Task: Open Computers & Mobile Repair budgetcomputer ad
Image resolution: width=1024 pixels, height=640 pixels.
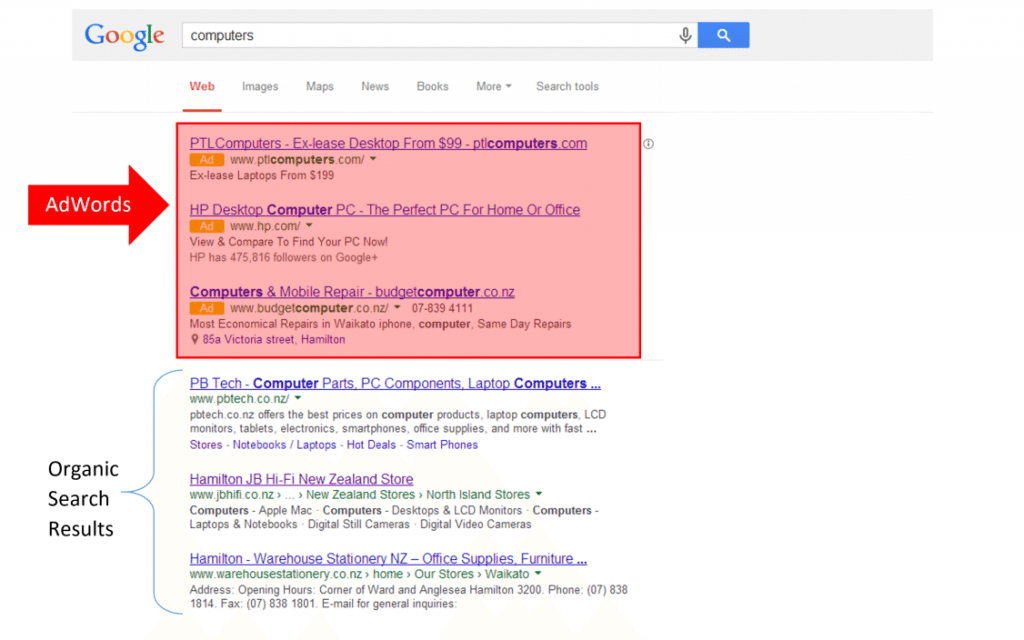Action: coord(352,292)
